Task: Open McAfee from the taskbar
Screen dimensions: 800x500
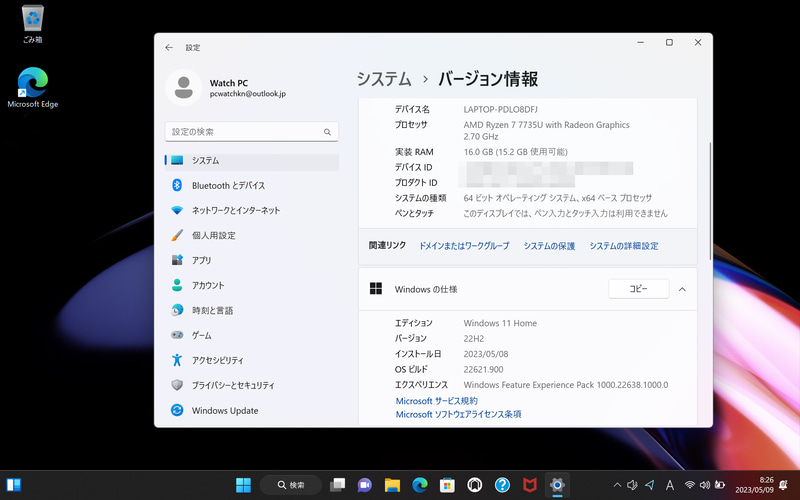Action: point(530,485)
